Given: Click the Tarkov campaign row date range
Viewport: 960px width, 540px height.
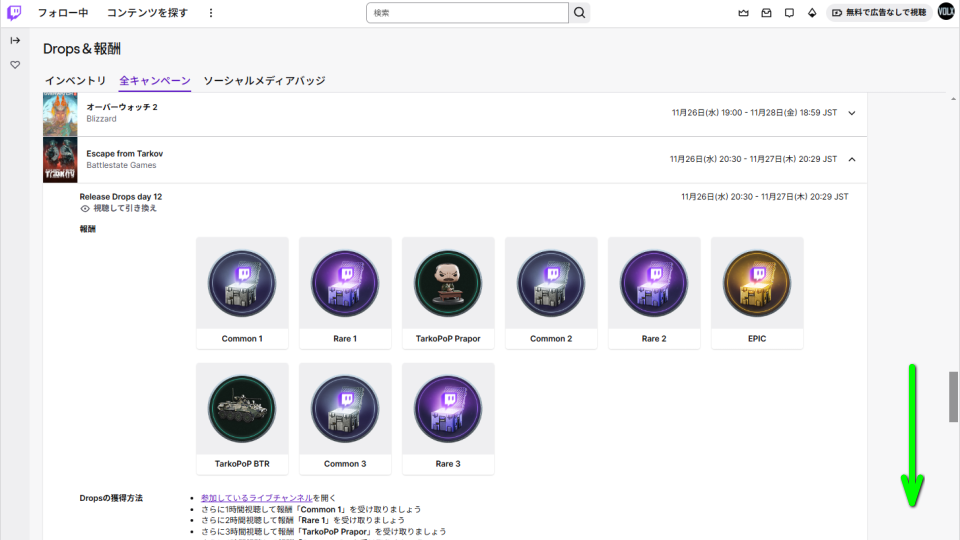Looking at the screenshot, I should coord(753,159).
